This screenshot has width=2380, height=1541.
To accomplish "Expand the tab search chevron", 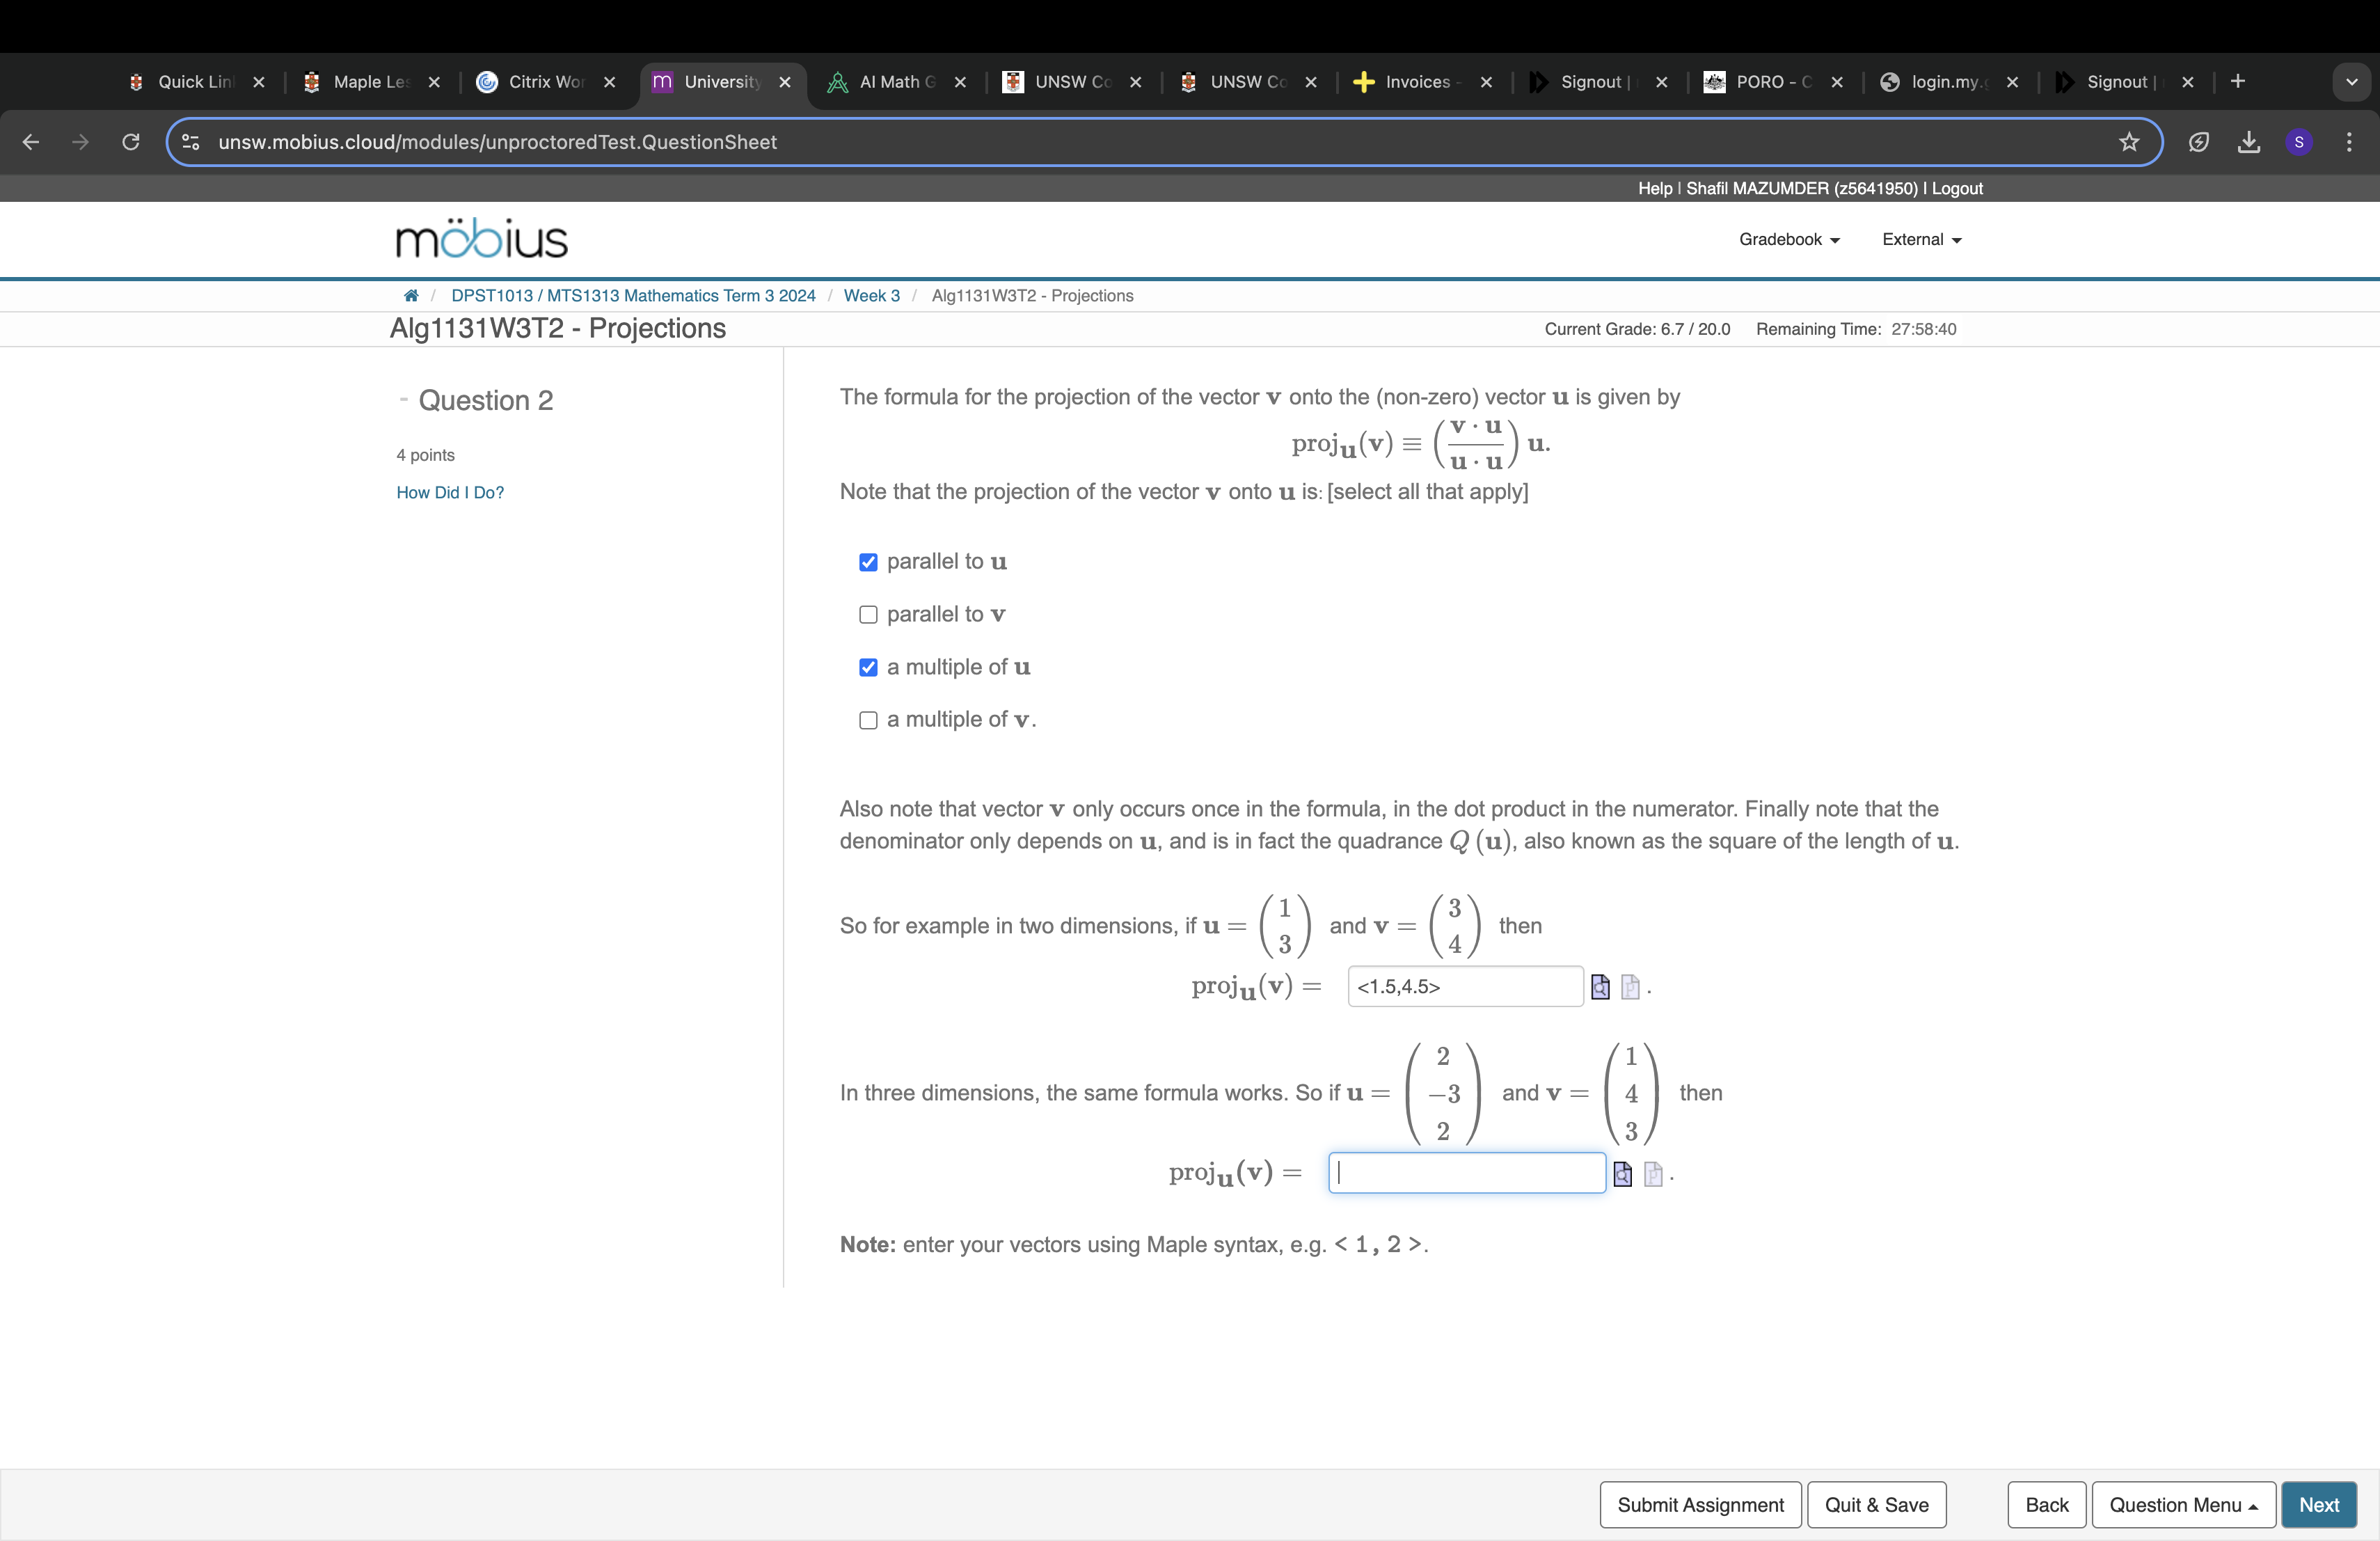I will pyautogui.click(x=2352, y=82).
